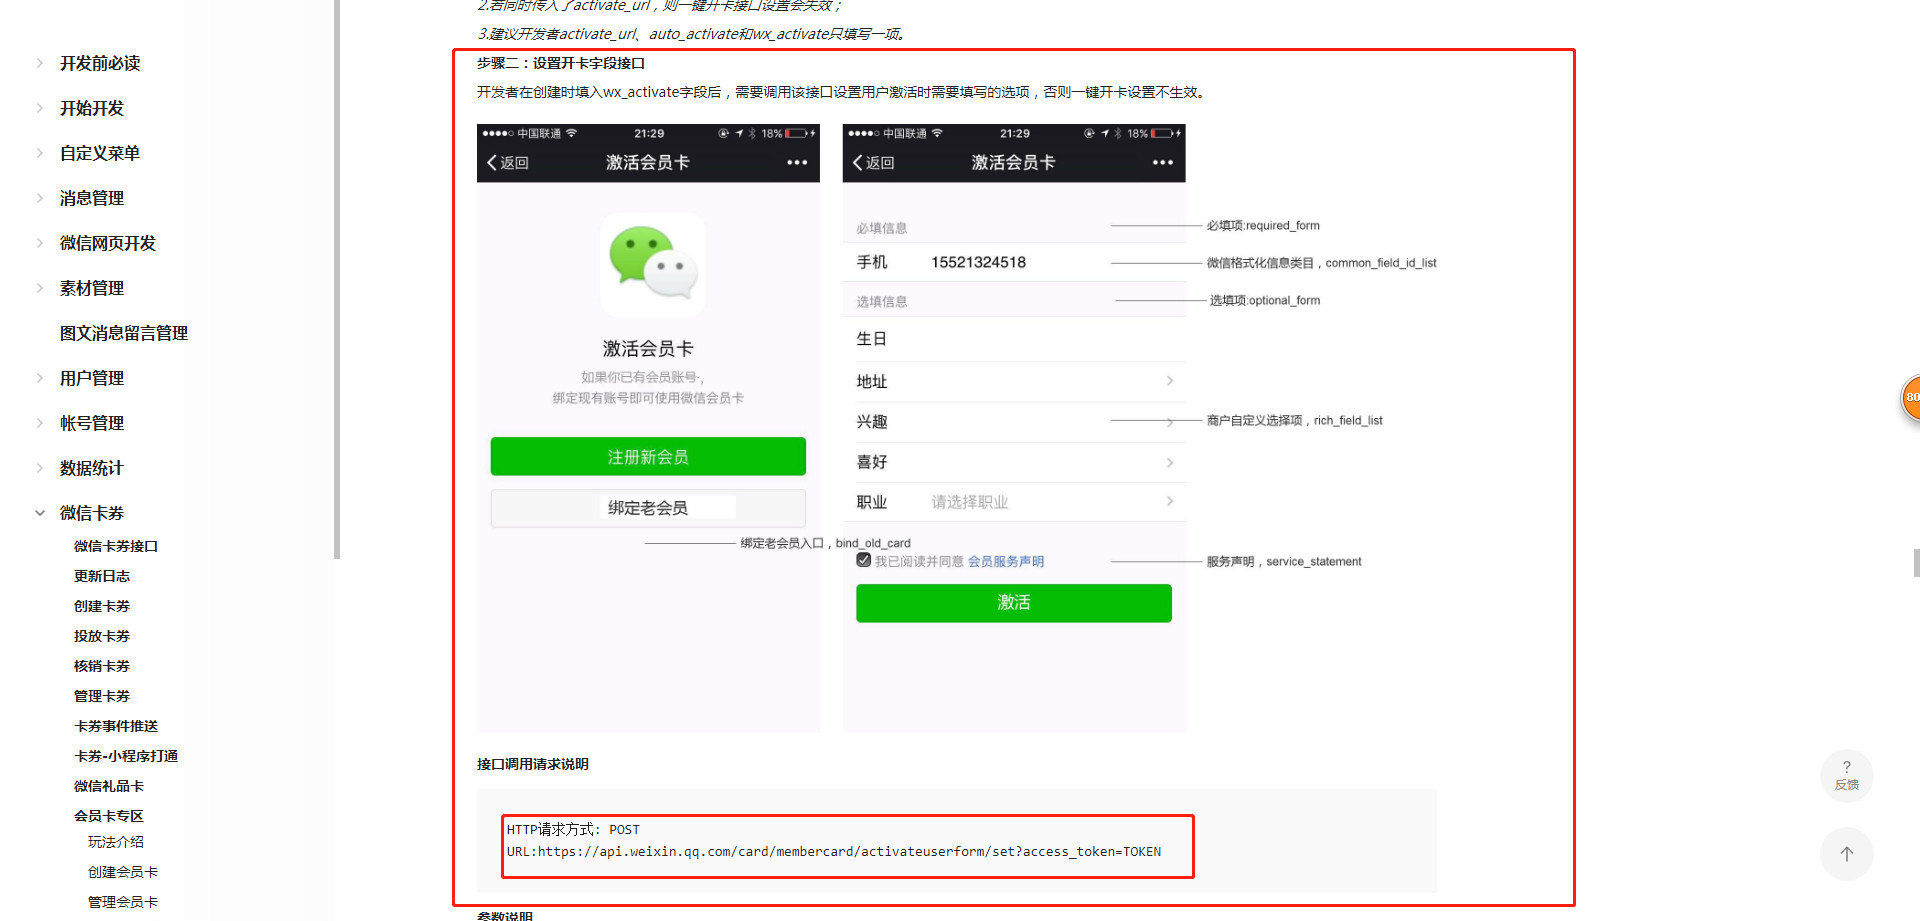1920x921 pixels.
Task: Click the 接口调用请求说明 heading
Action: point(533,764)
